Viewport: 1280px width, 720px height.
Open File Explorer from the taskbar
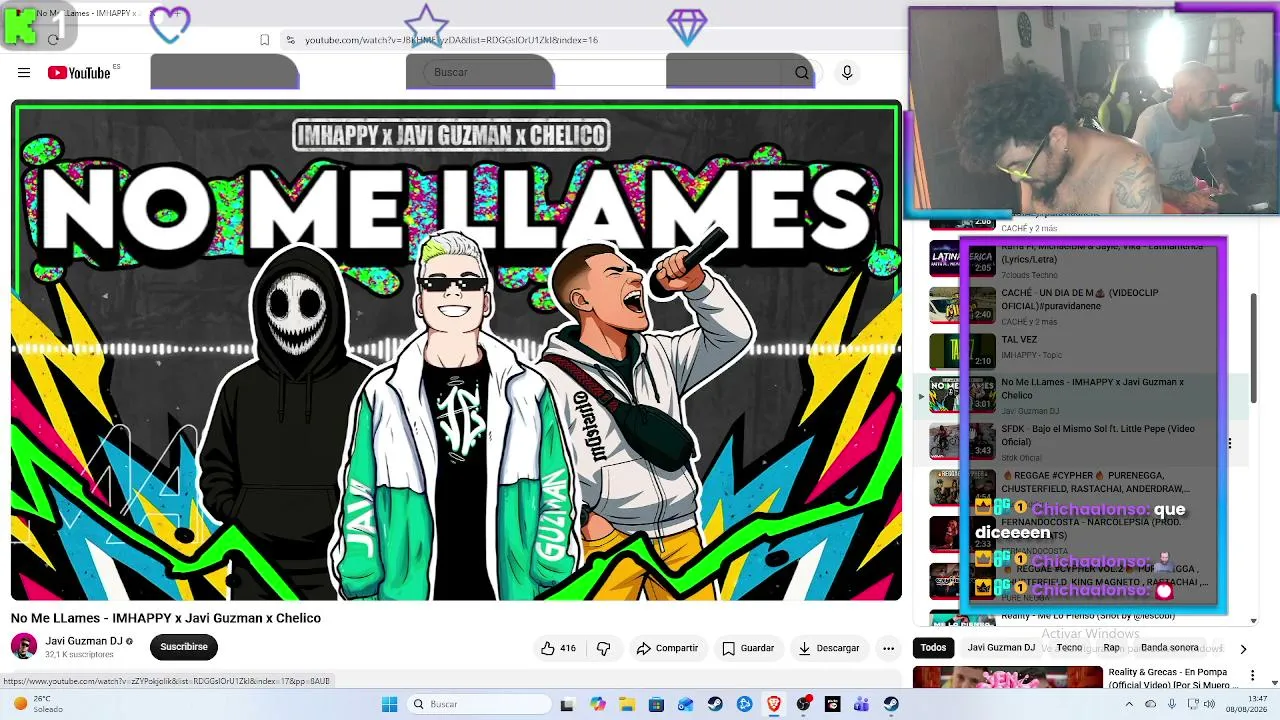(626, 704)
